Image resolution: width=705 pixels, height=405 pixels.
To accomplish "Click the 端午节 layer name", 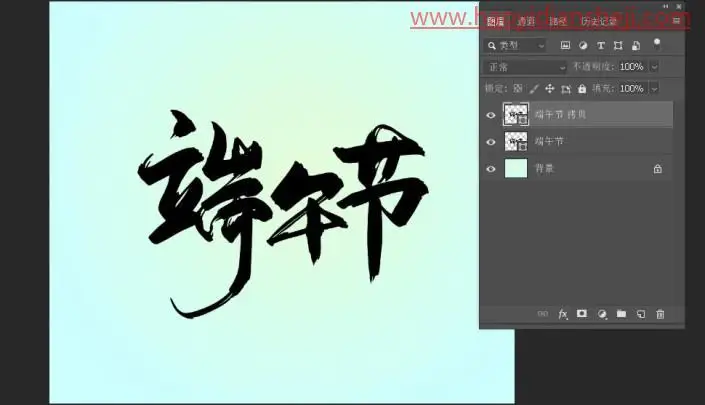I will [549, 142].
